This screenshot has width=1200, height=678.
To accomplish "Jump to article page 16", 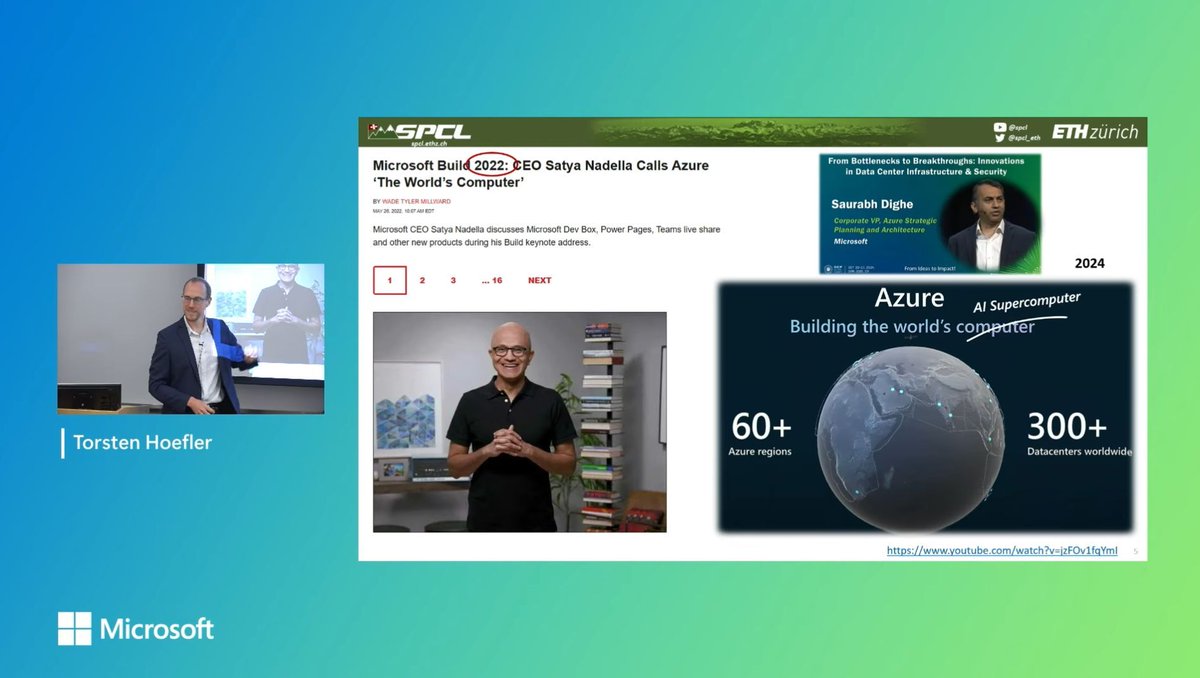I will [491, 280].
